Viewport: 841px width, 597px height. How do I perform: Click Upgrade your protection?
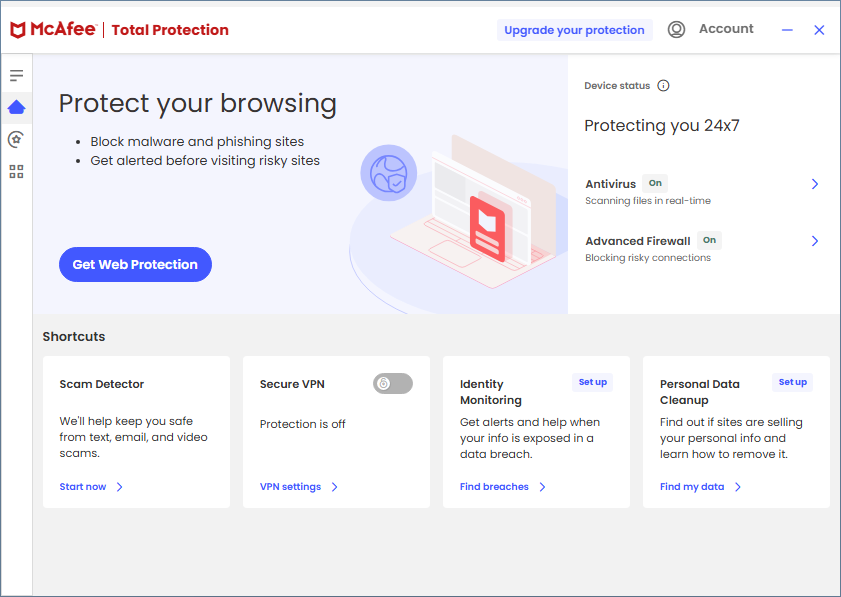coord(574,30)
